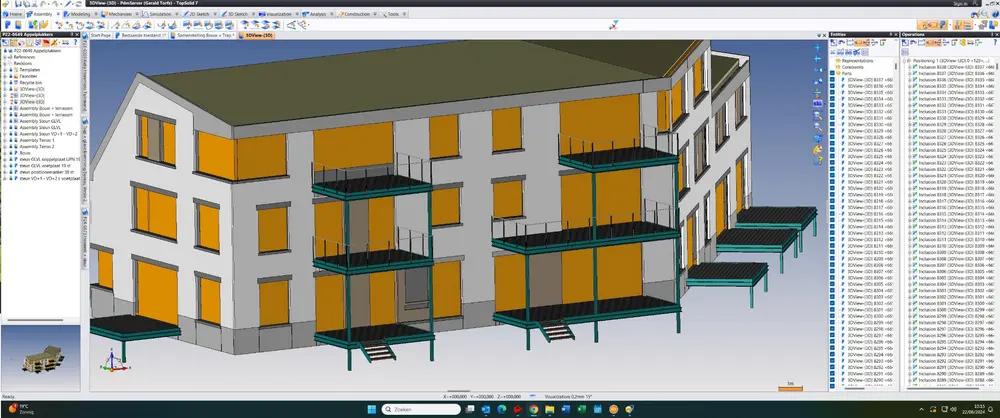Open the Tools ribbon tab
This screenshot has width=1000, height=418.
pyautogui.click(x=393, y=14)
